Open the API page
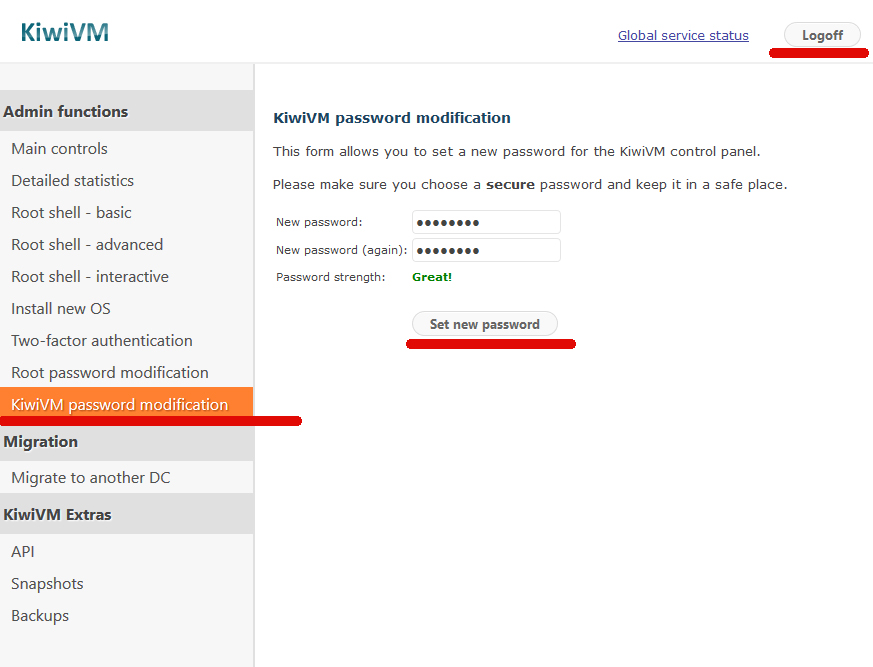The width and height of the screenshot is (873, 667). click(23, 552)
